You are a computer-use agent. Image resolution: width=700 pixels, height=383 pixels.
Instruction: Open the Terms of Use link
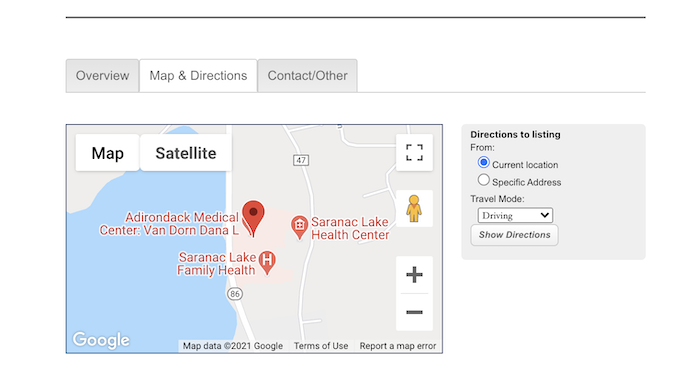click(321, 346)
